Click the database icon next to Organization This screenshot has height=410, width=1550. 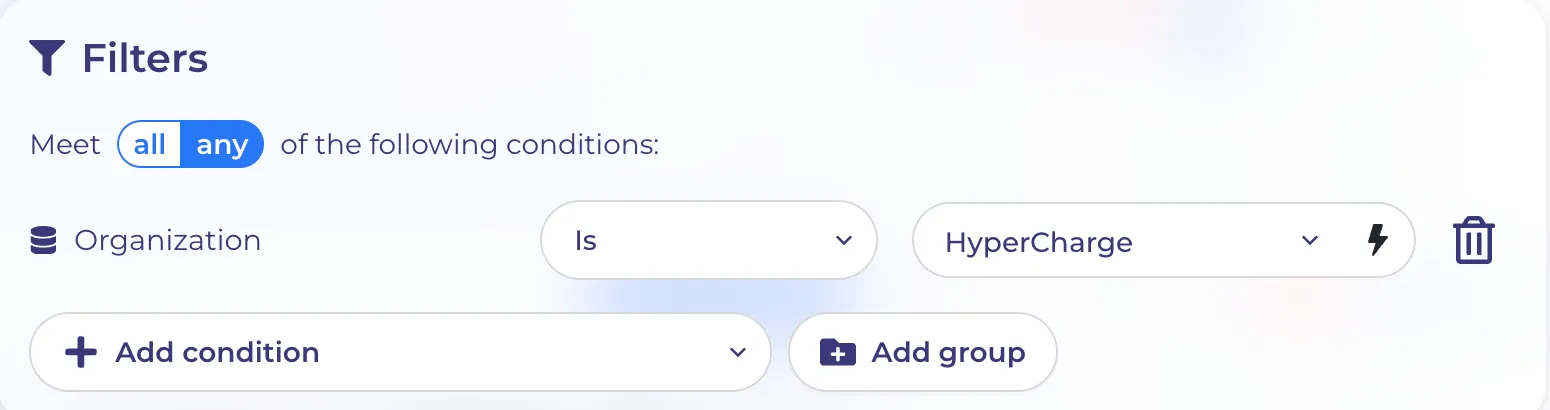(43, 241)
